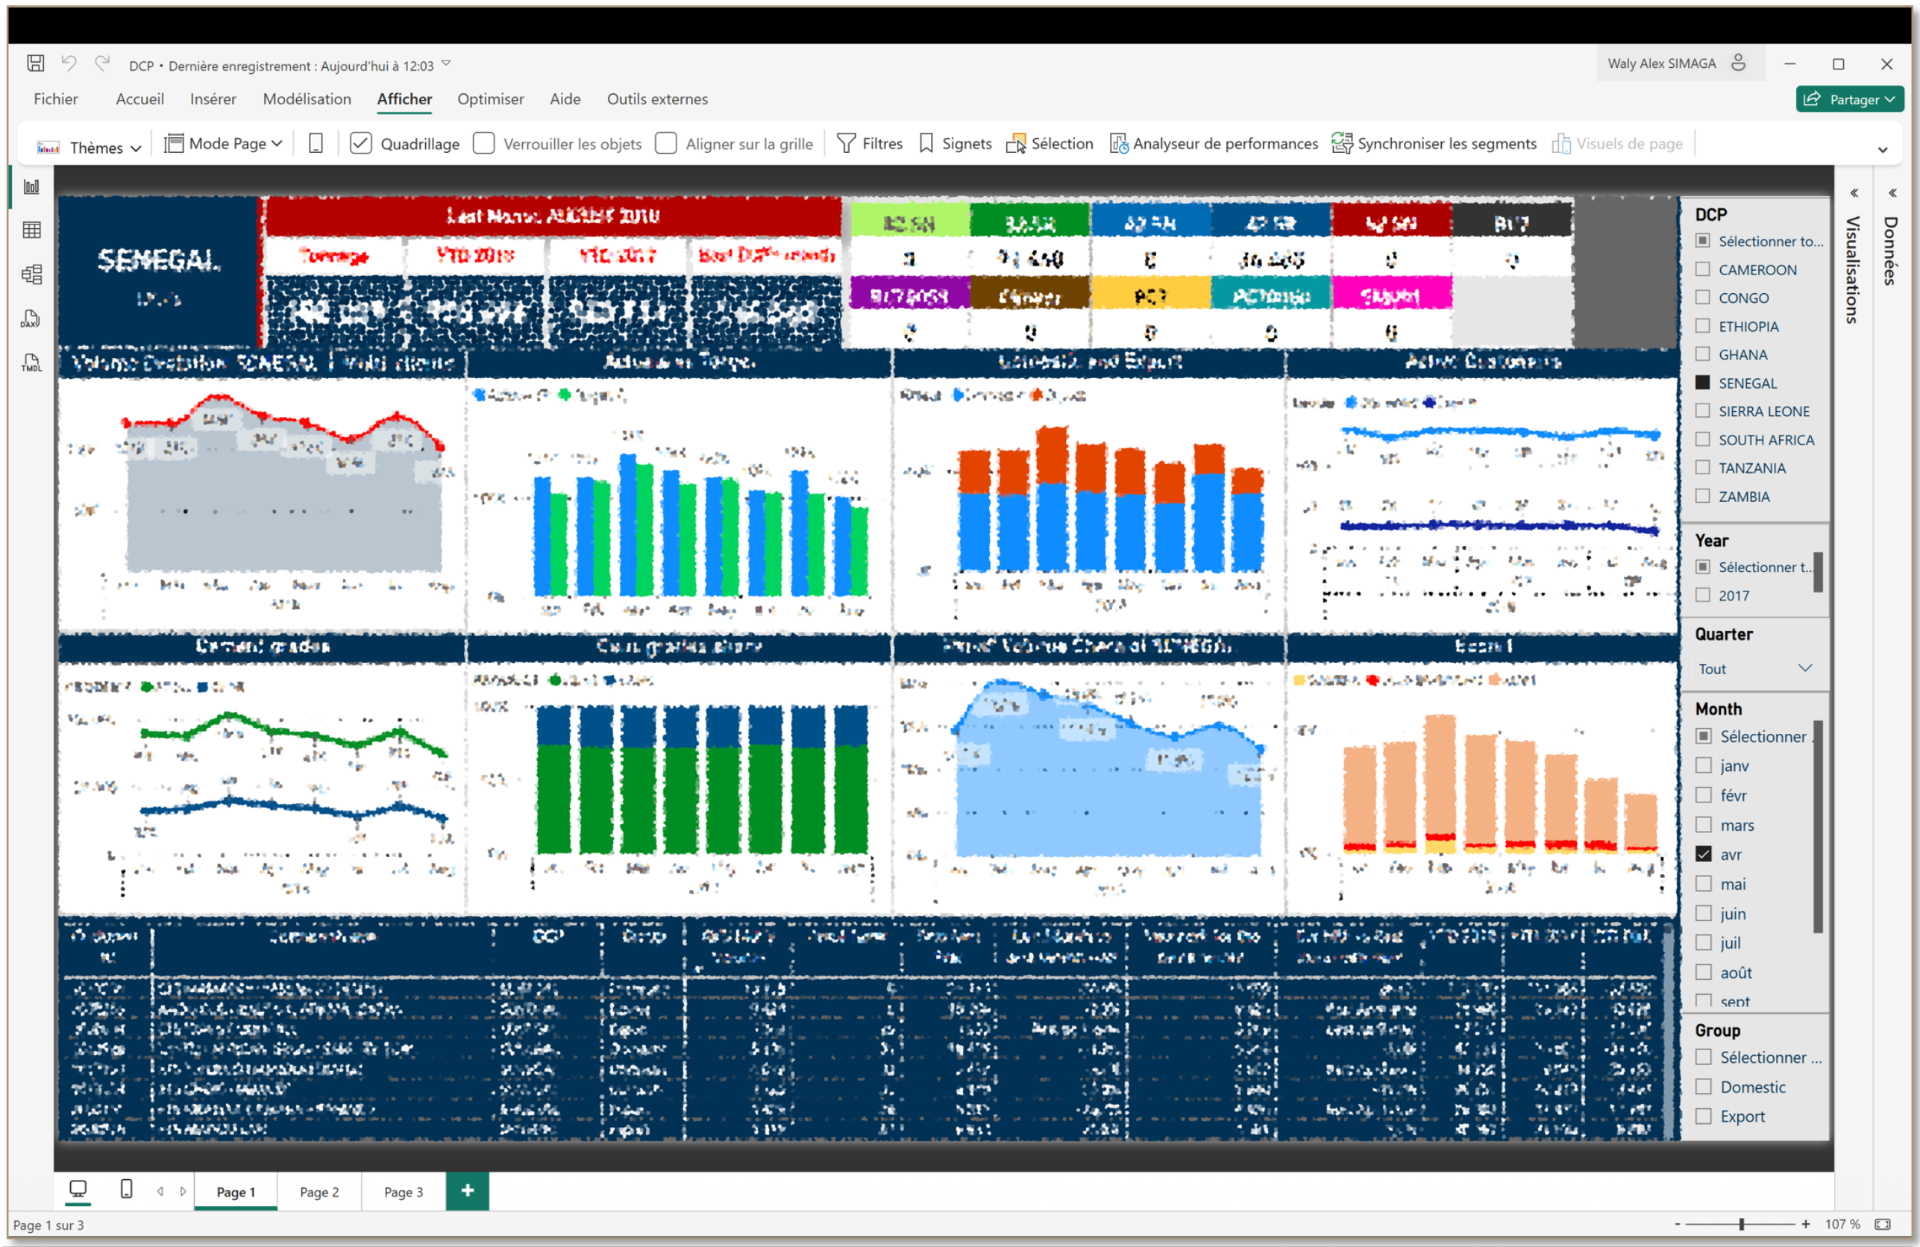This screenshot has height=1247, width=1920.
Task: Click Visuels de page button
Action: pos(1617,144)
